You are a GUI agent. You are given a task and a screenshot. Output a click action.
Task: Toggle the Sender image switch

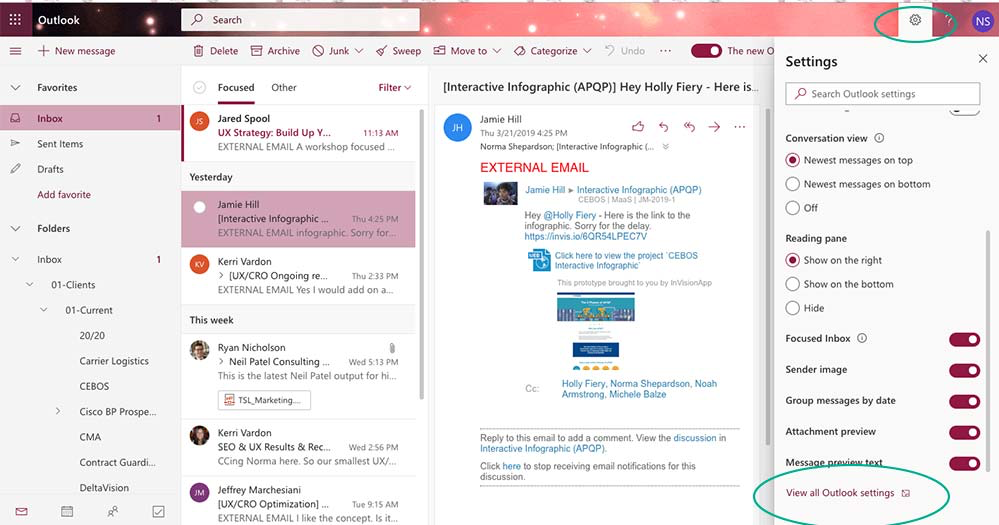click(x=965, y=370)
